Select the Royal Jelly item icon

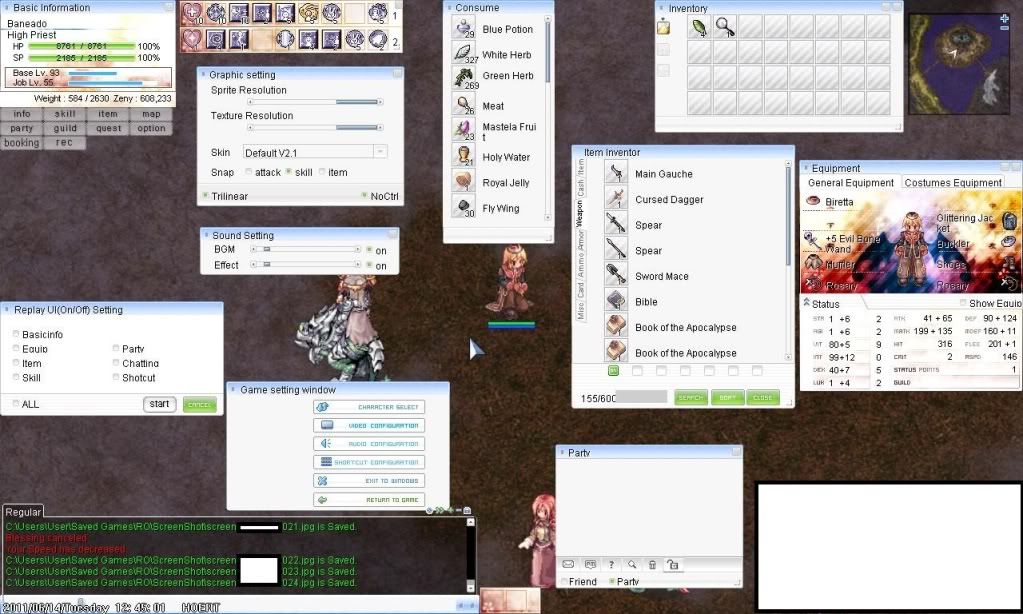[x=463, y=182]
